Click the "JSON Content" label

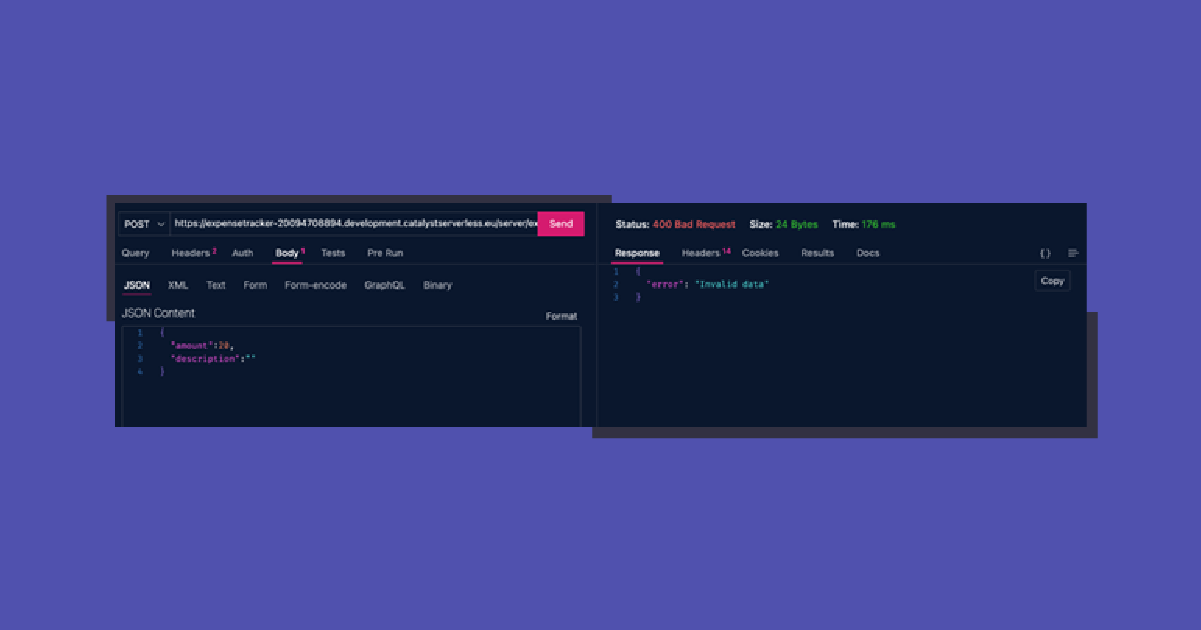click(158, 313)
